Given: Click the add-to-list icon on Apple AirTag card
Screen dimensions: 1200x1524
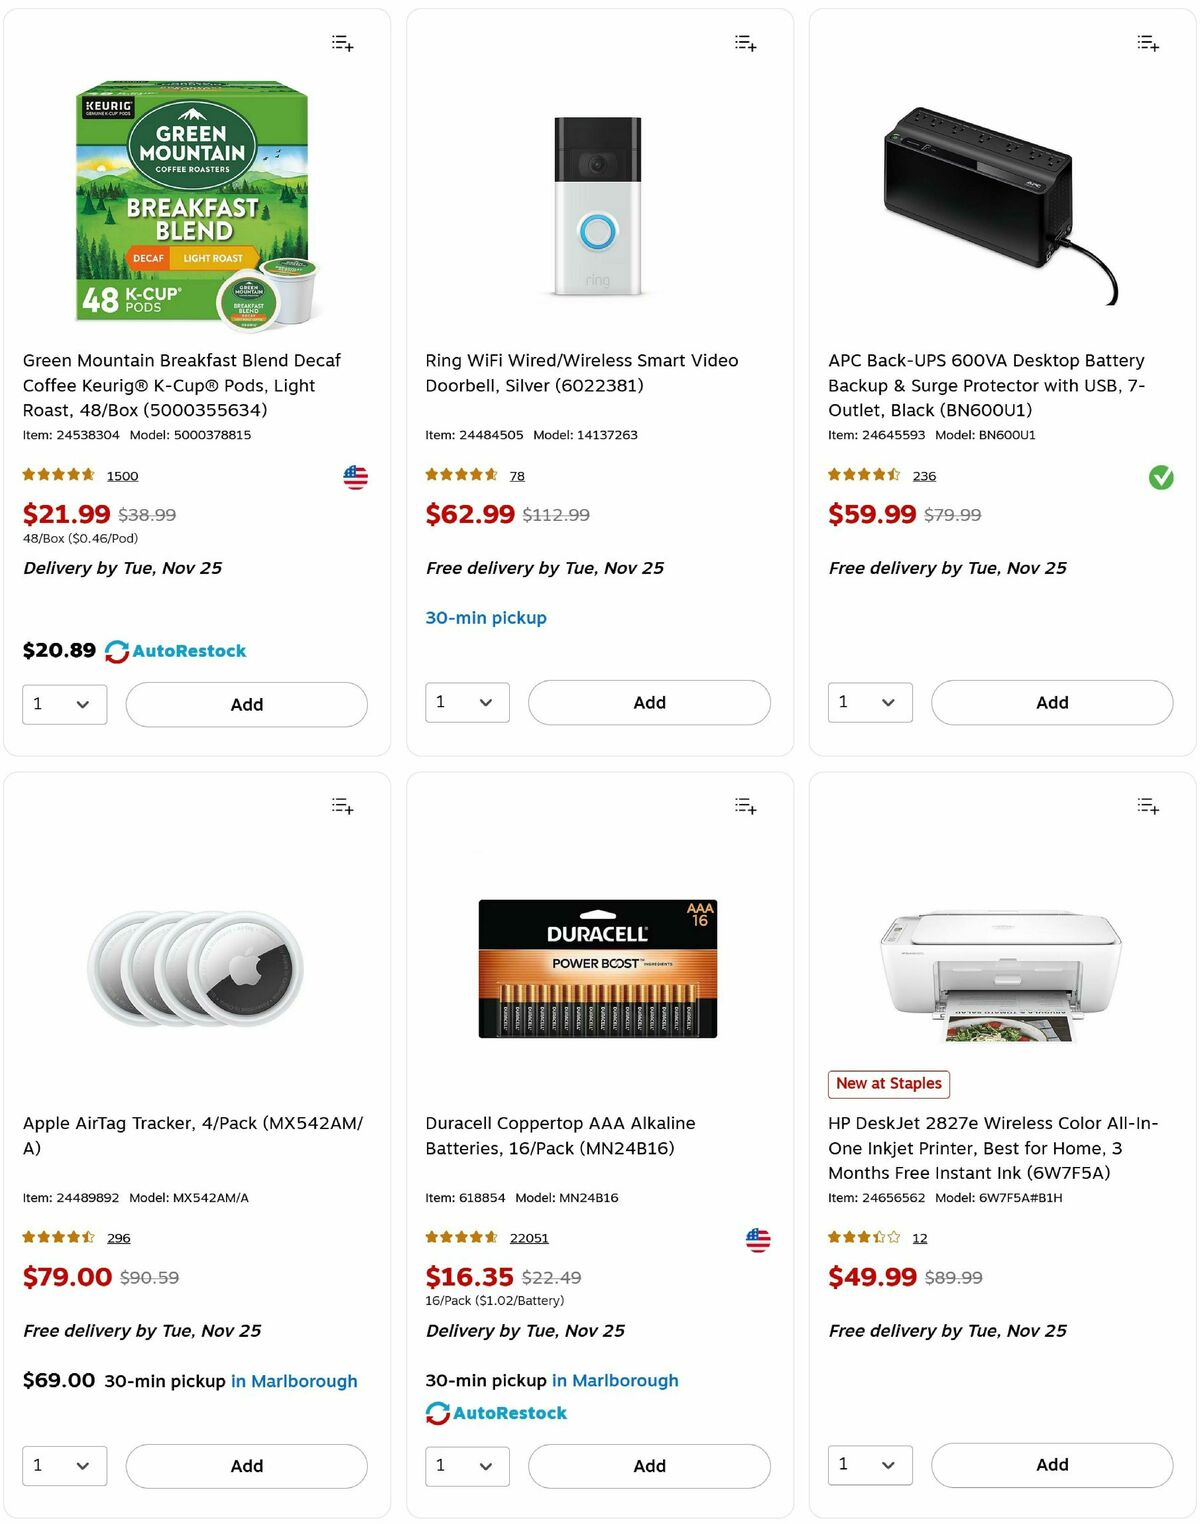Looking at the screenshot, I should coord(340,806).
